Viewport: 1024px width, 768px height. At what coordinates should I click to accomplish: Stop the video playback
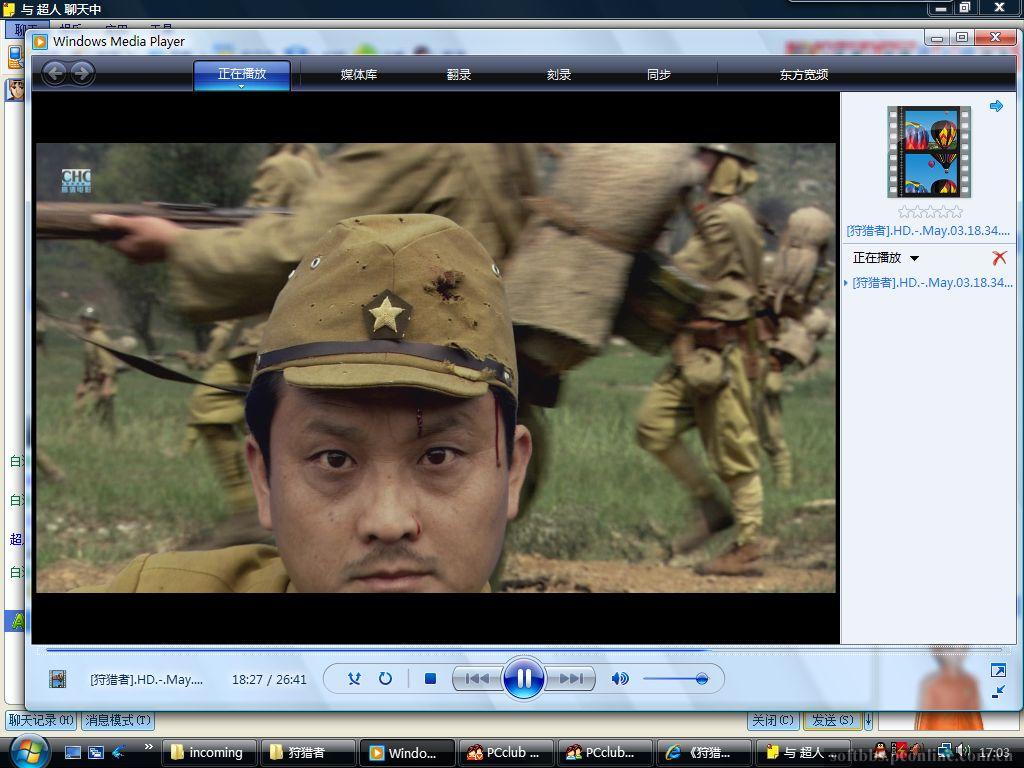430,679
